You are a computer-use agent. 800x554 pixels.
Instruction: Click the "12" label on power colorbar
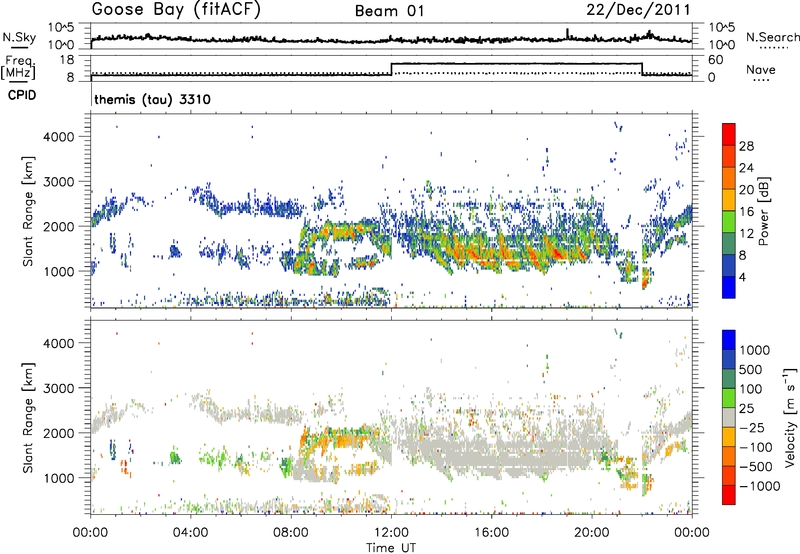pos(746,234)
